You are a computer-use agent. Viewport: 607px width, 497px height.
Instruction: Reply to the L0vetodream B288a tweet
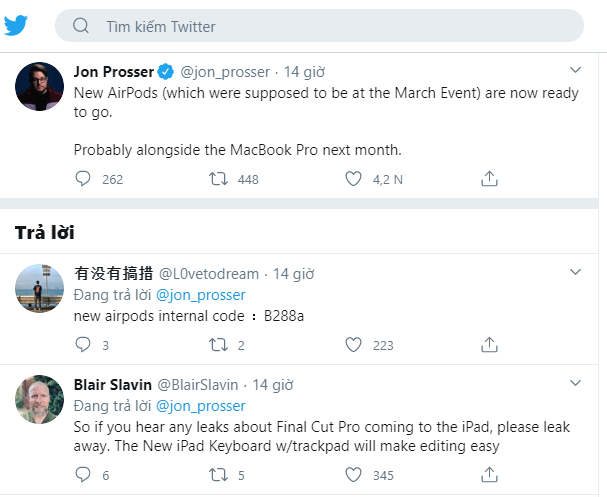click(x=82, y=344)
